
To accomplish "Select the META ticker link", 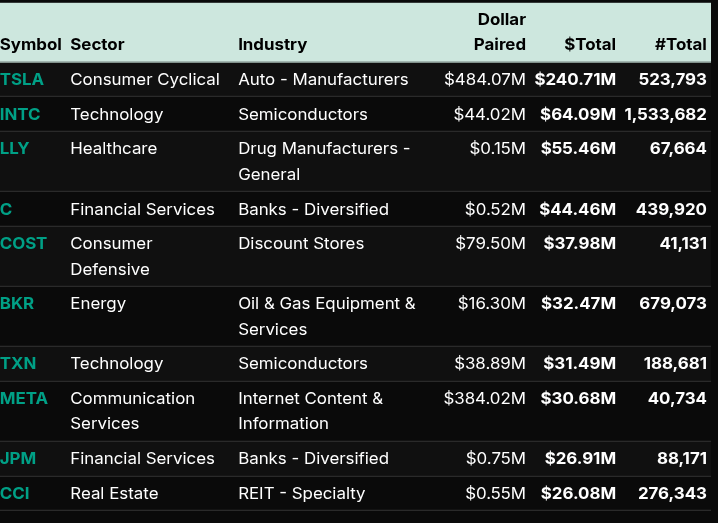I will tap(24, 398).
